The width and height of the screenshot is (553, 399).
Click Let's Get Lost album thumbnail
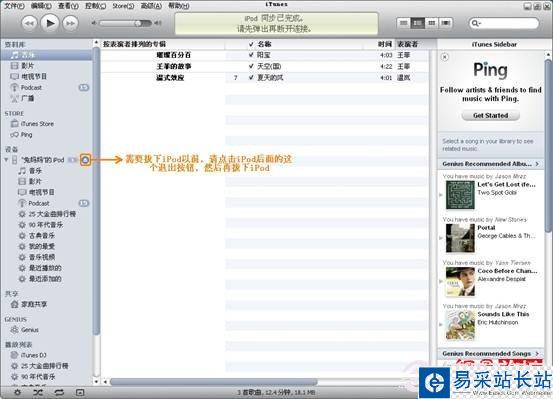[460, 195]
